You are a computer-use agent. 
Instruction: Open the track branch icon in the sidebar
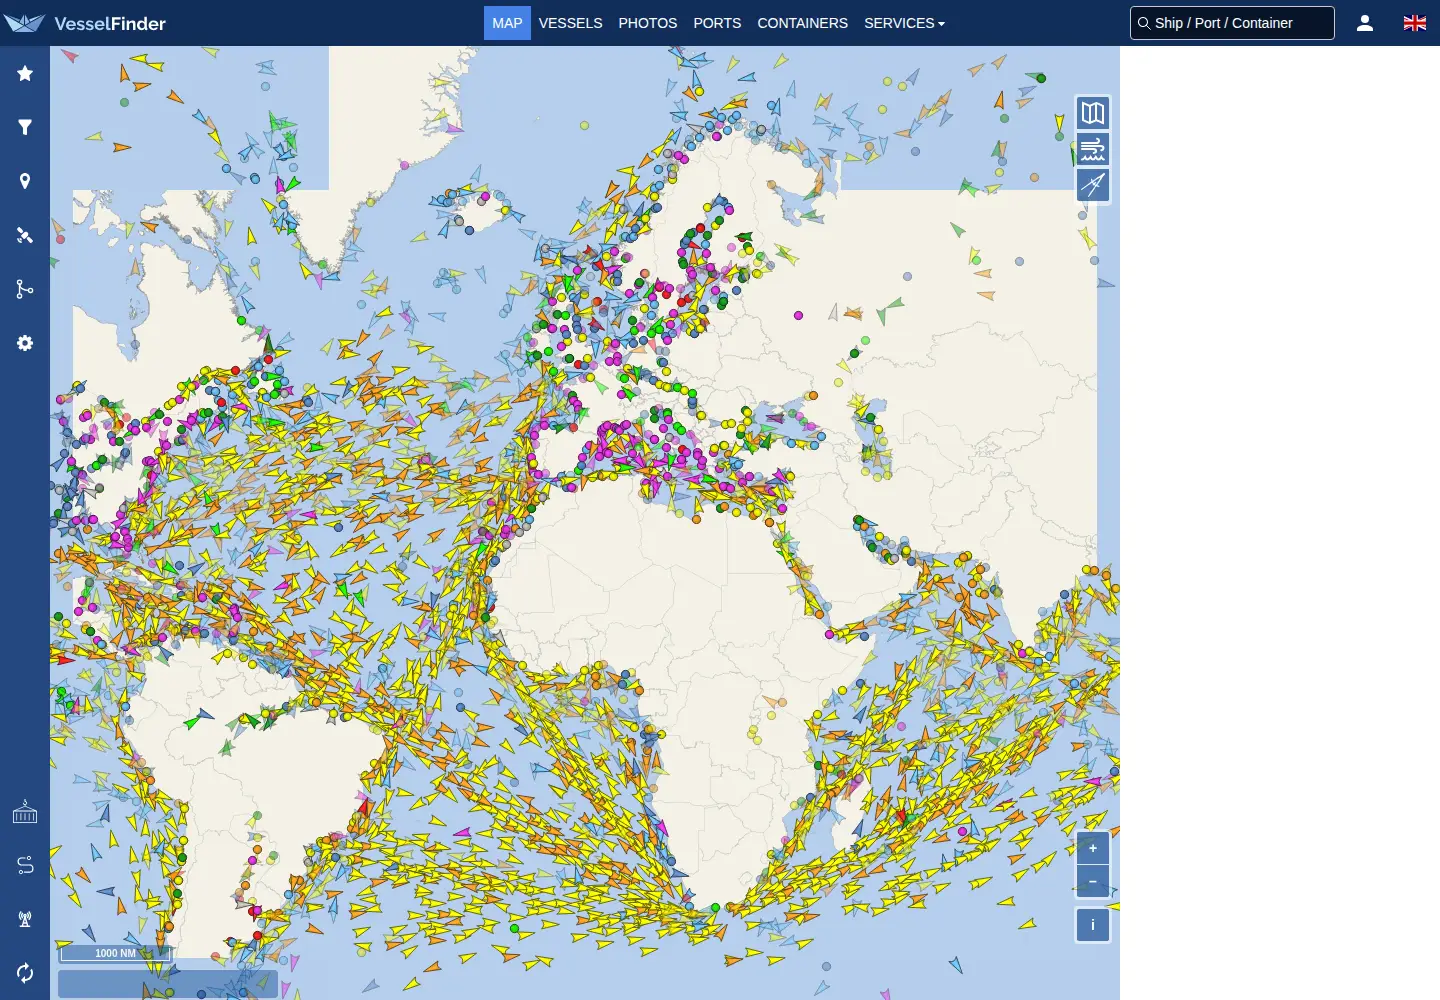pyautogui.click(x=25, y=289)
